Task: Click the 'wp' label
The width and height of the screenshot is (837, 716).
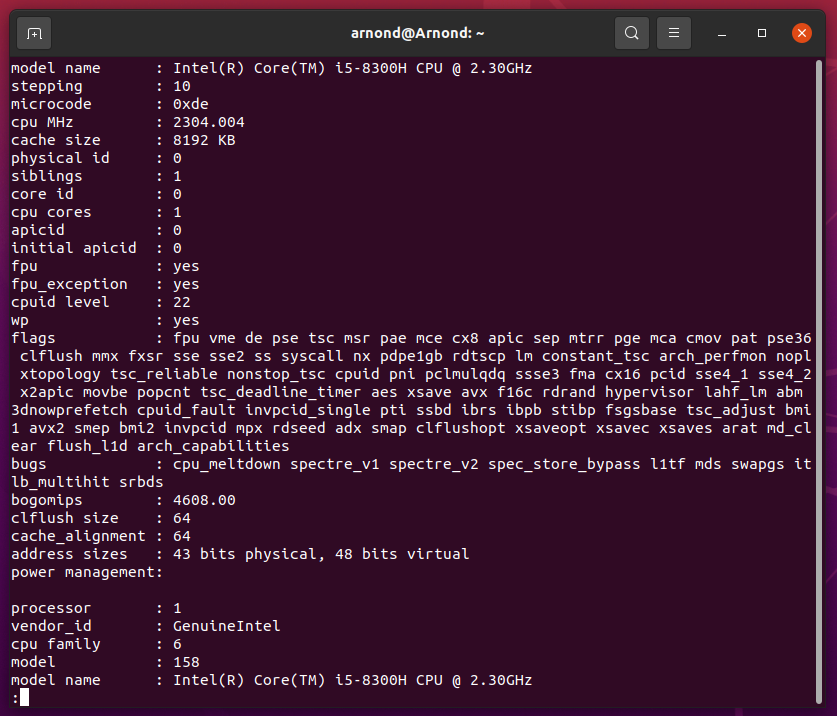Action: point(20,320)
